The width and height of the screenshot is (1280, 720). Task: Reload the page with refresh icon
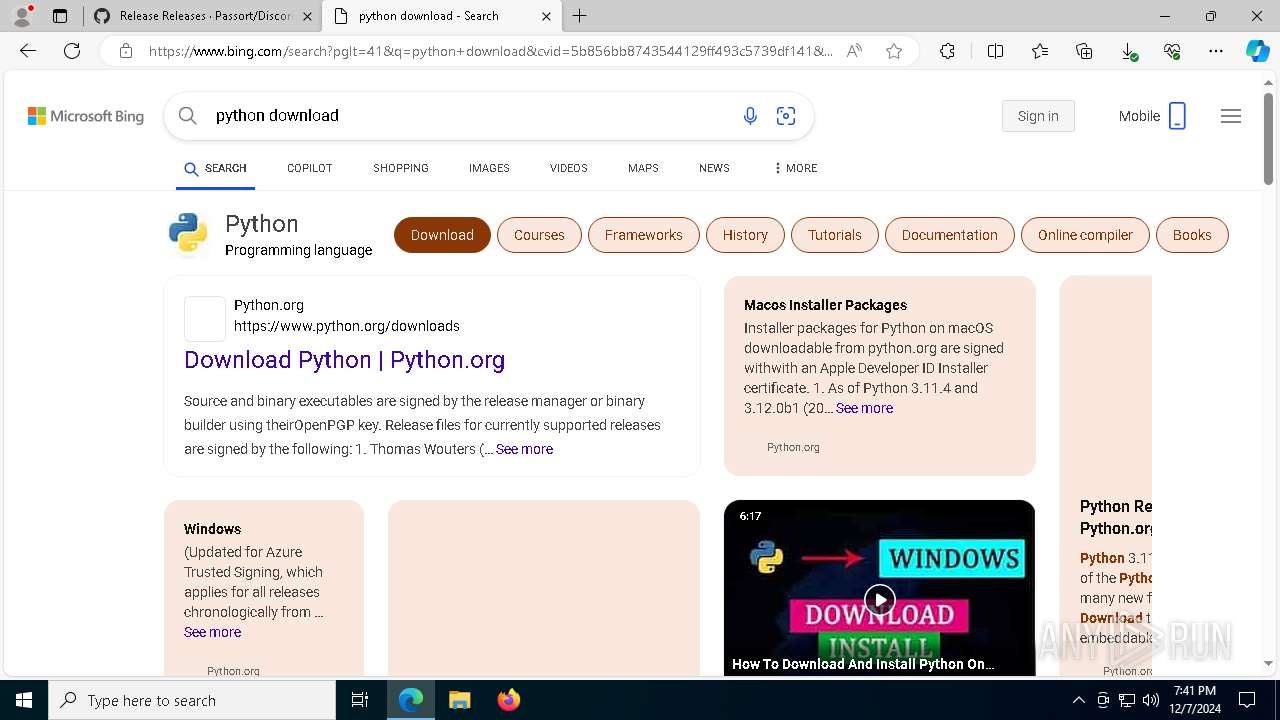pos(72,51)
